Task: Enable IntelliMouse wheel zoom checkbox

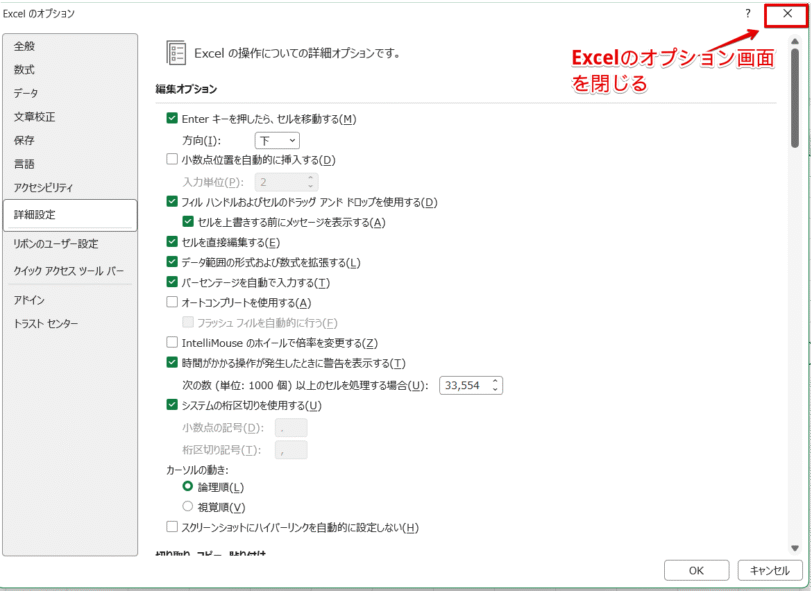Action: [172, 342]
